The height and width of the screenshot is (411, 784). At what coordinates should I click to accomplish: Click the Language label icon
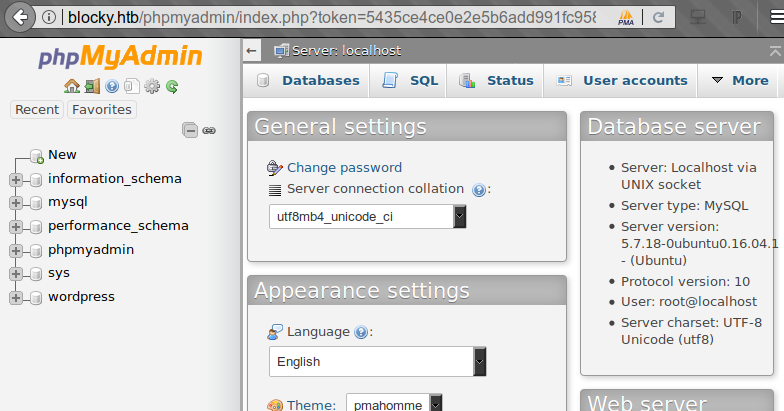point(274,332)
